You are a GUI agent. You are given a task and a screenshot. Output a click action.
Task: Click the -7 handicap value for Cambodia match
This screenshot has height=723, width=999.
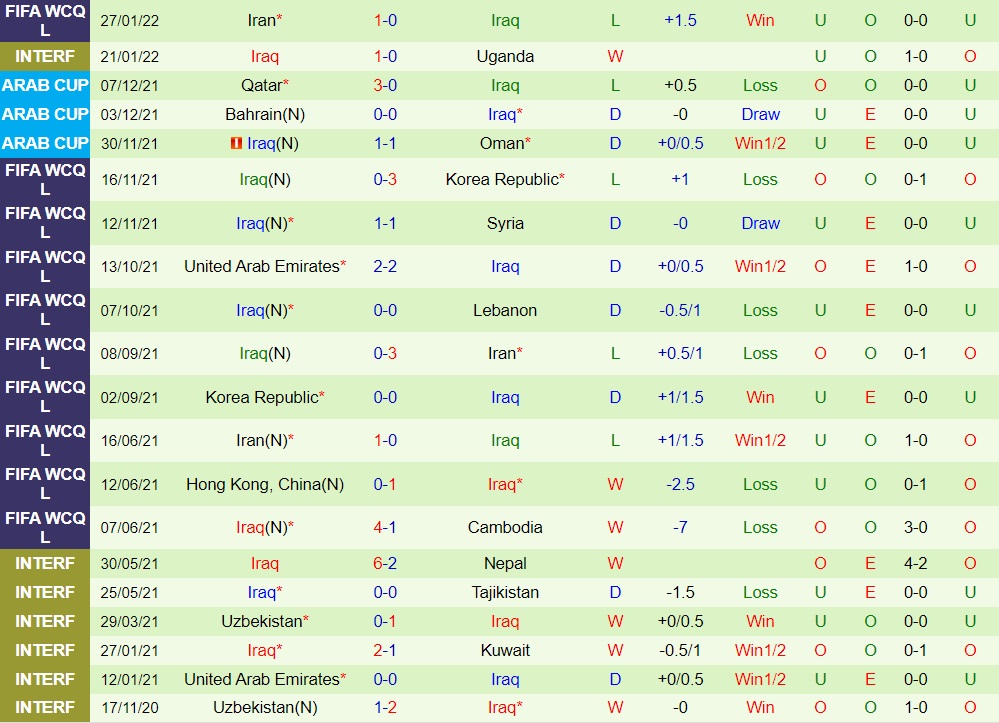click(x=680, y=527)
